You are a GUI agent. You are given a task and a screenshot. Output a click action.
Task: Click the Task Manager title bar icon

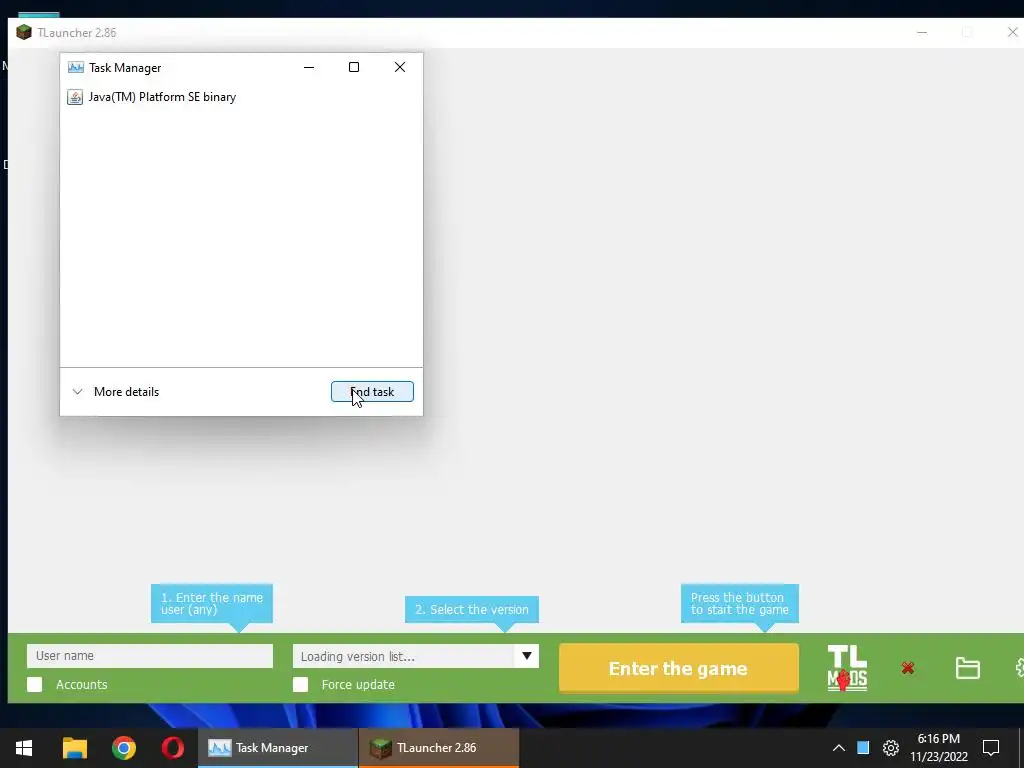pyautogui.click(x=76, y=67)
